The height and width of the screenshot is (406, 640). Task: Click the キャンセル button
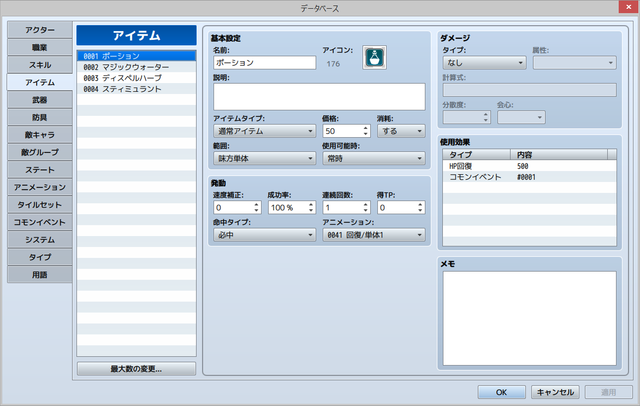(555, 392)
